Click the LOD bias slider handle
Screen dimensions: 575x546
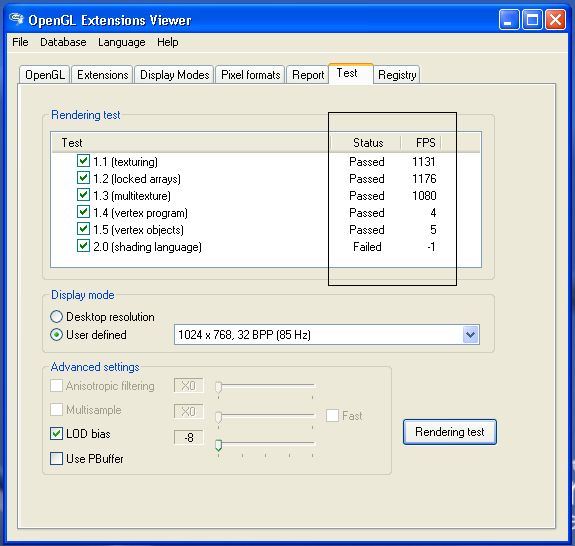[x=219, y=444]
